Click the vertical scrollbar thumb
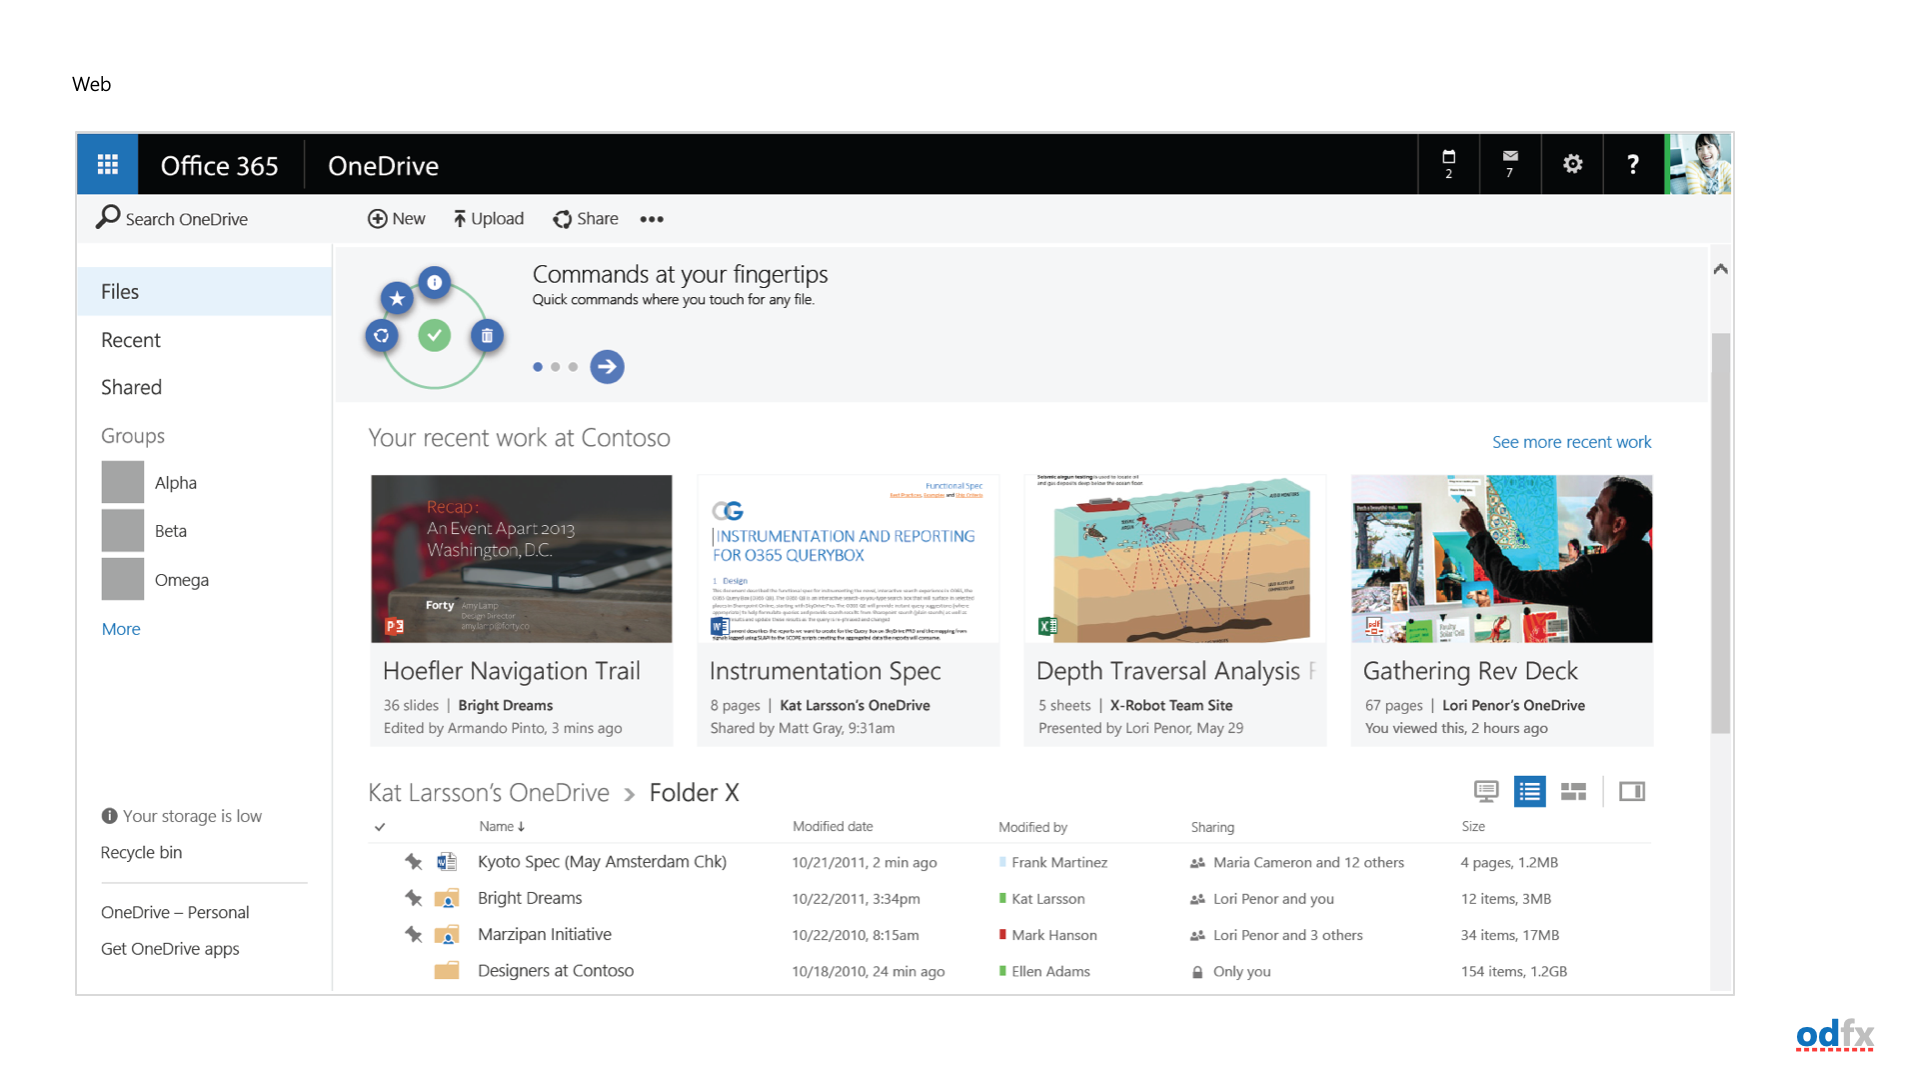The width and height of the screenshot is (1906, 1074). click(1720, 533)
